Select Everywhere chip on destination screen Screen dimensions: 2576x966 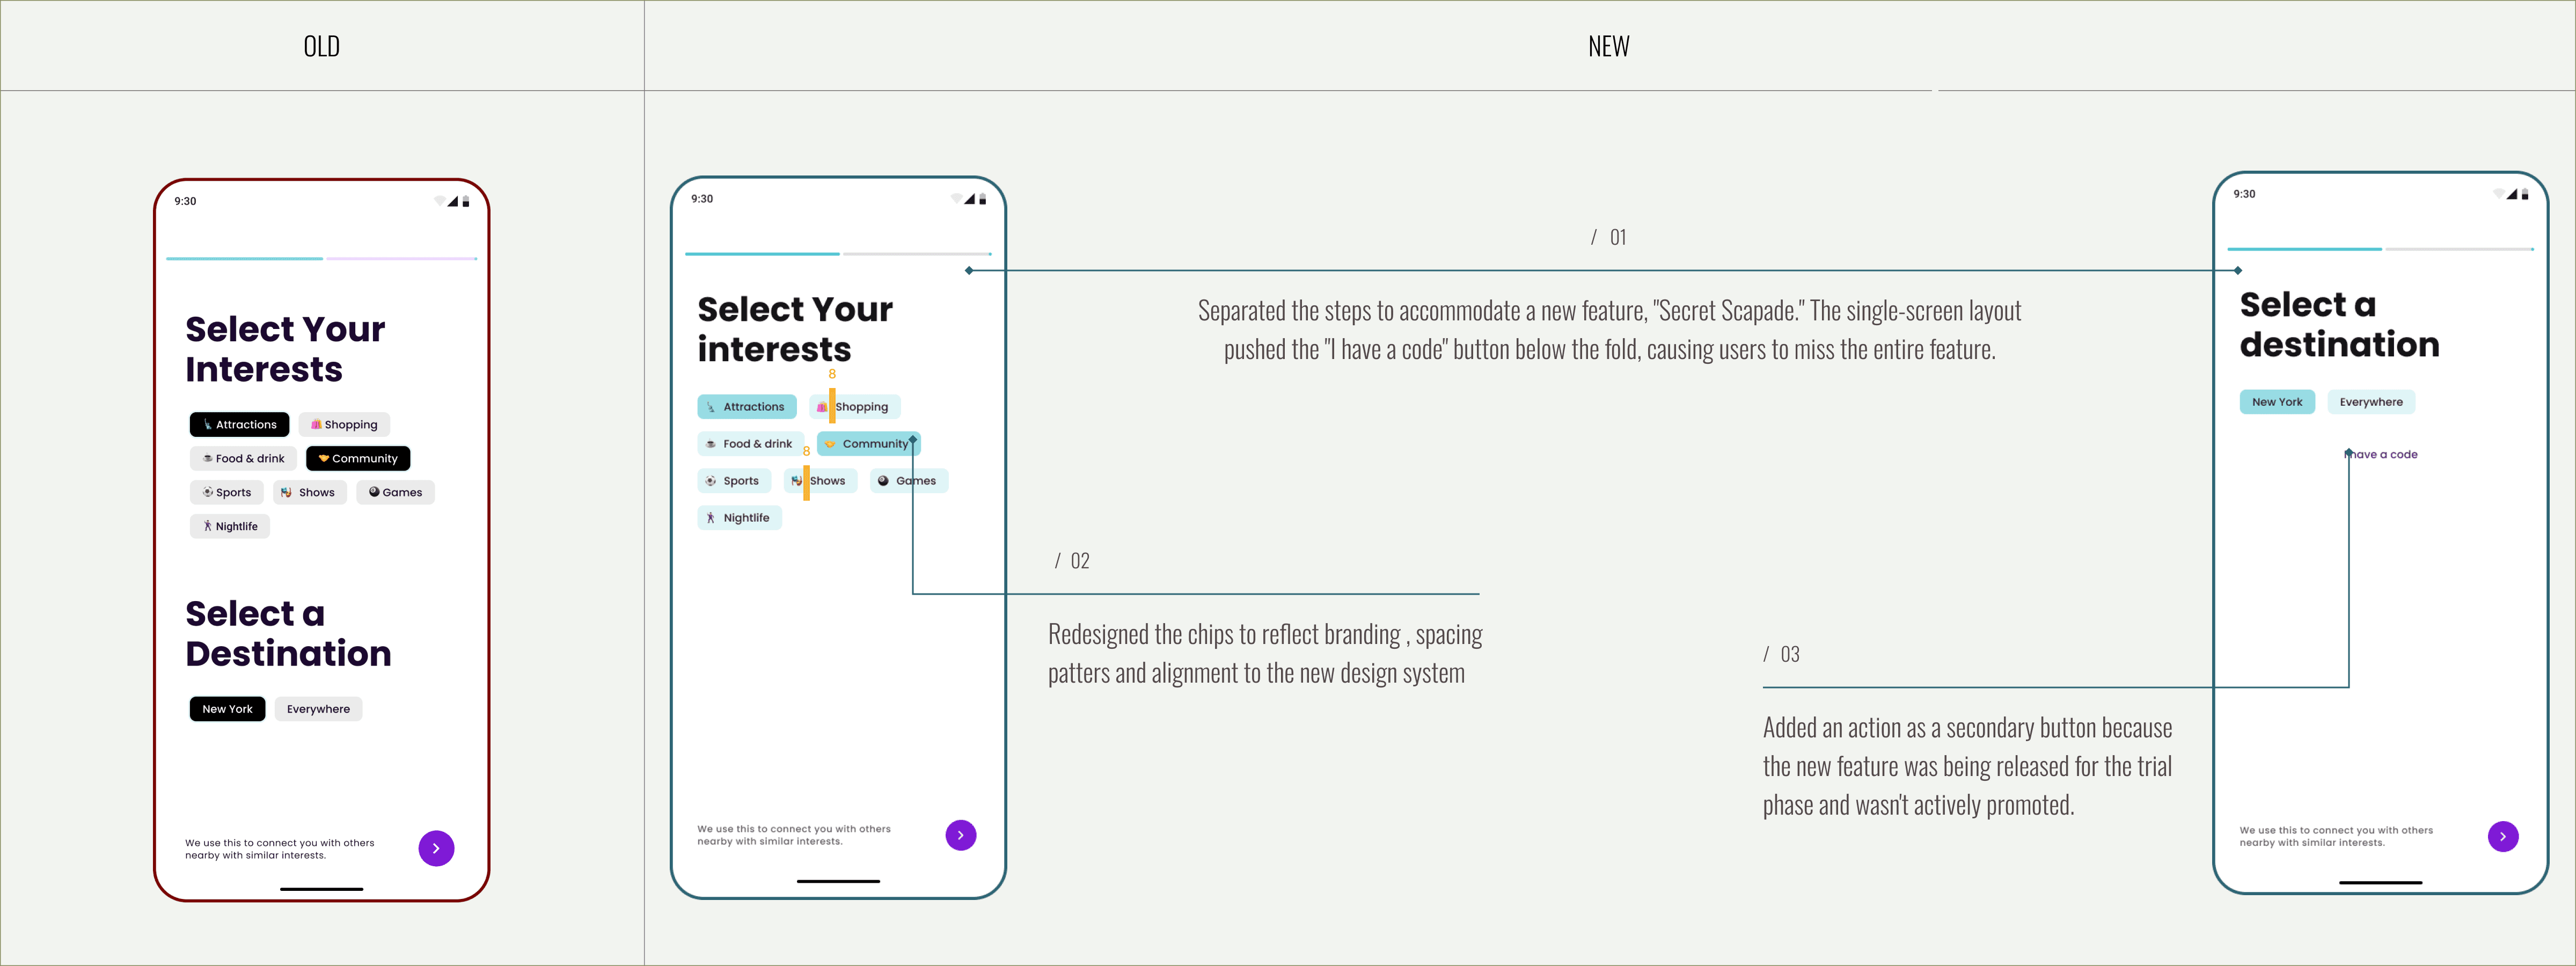(2370, 402)
